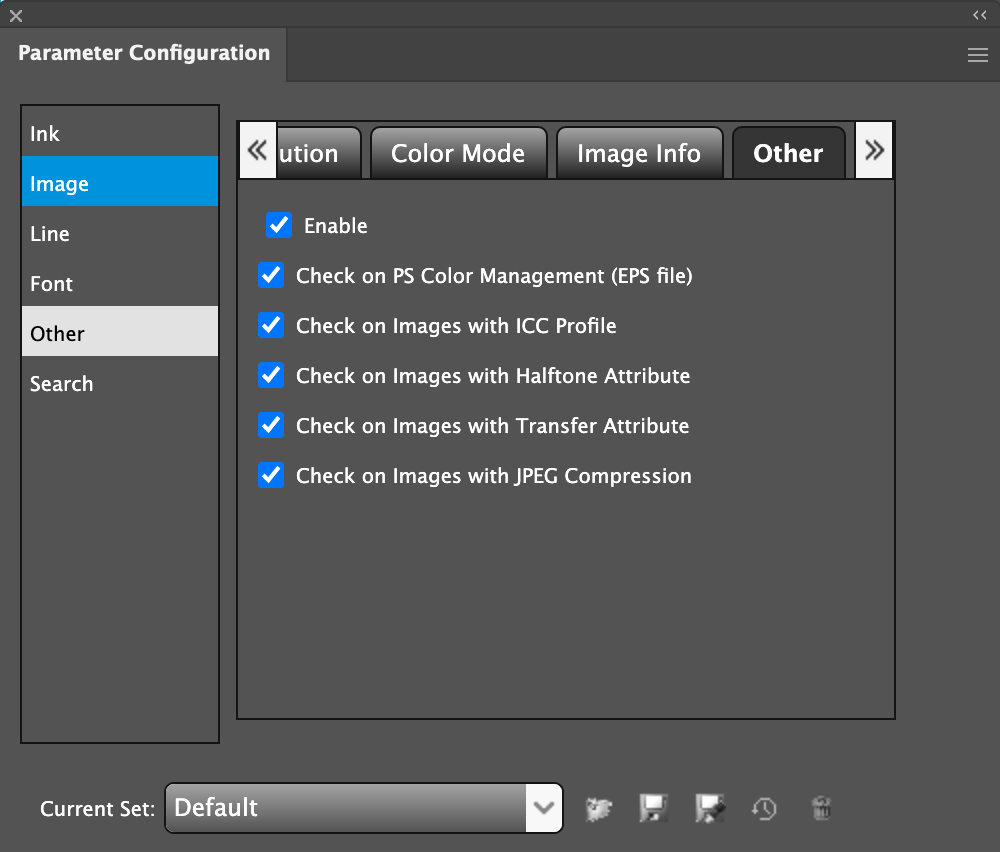The height and width of the screenshot is (852, 1000).
Task: Toggle Check on PS Color Management checkbox
Action: (271, 275)
